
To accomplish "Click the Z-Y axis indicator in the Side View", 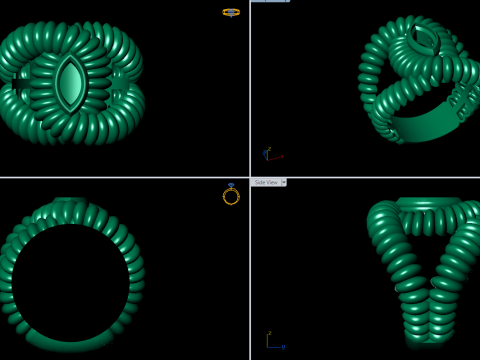I will (x=276, y=341).
